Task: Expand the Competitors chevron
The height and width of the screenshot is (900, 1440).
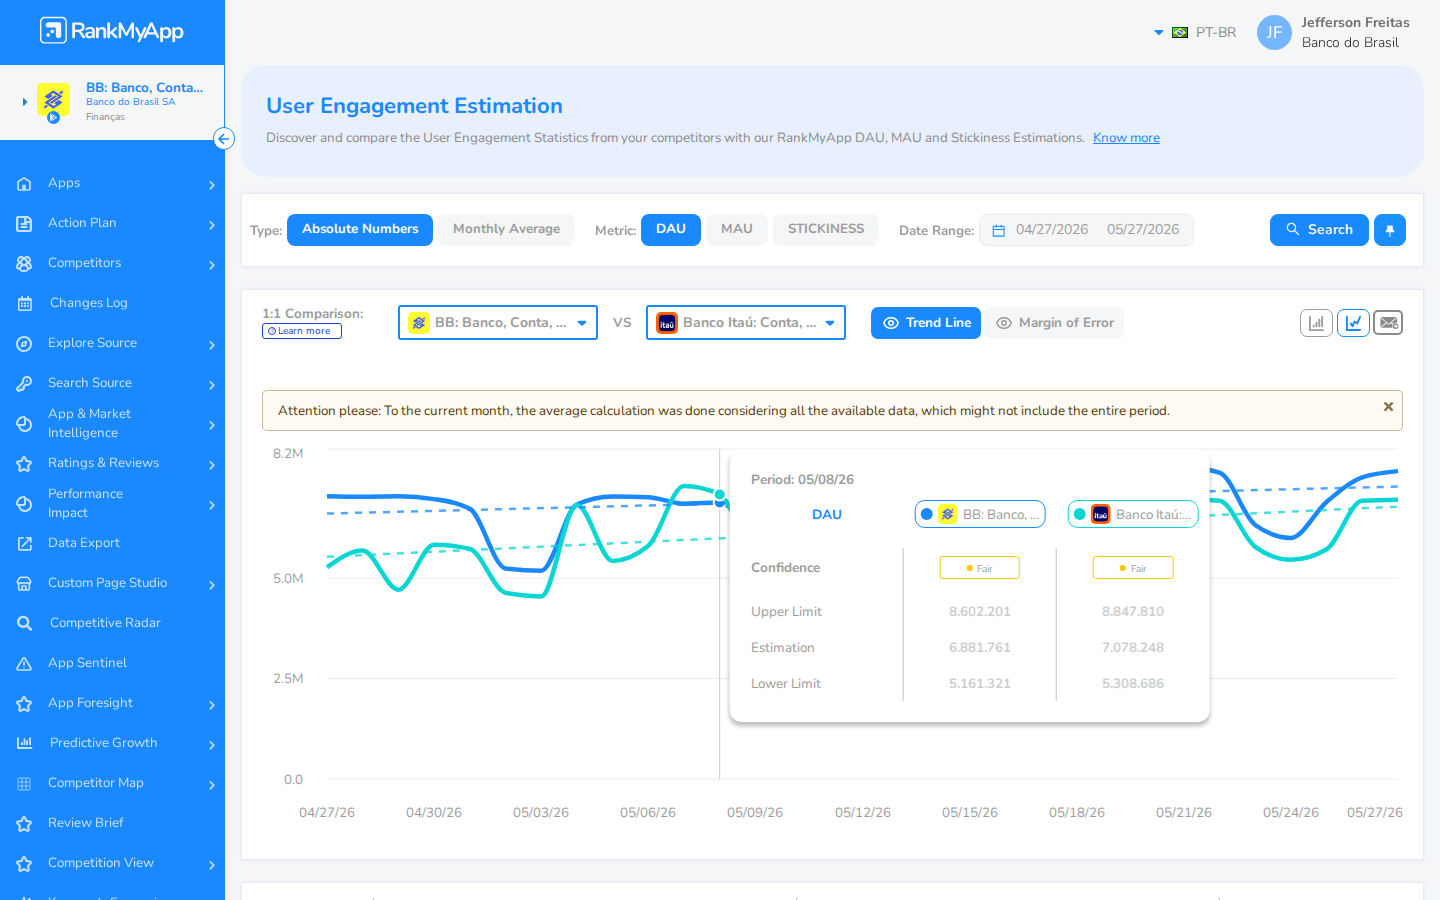Action: tap(212, 265)
